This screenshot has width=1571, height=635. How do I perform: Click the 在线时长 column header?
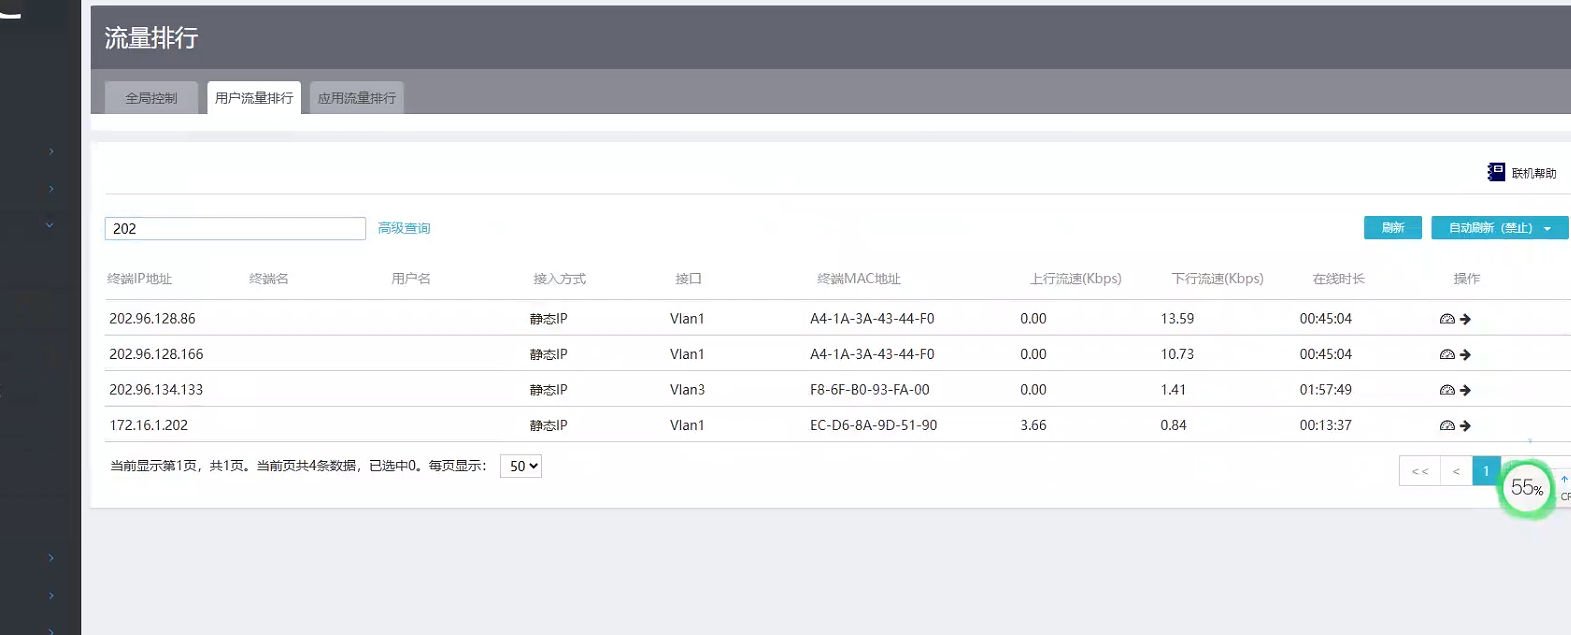(x=1339, y=279)
